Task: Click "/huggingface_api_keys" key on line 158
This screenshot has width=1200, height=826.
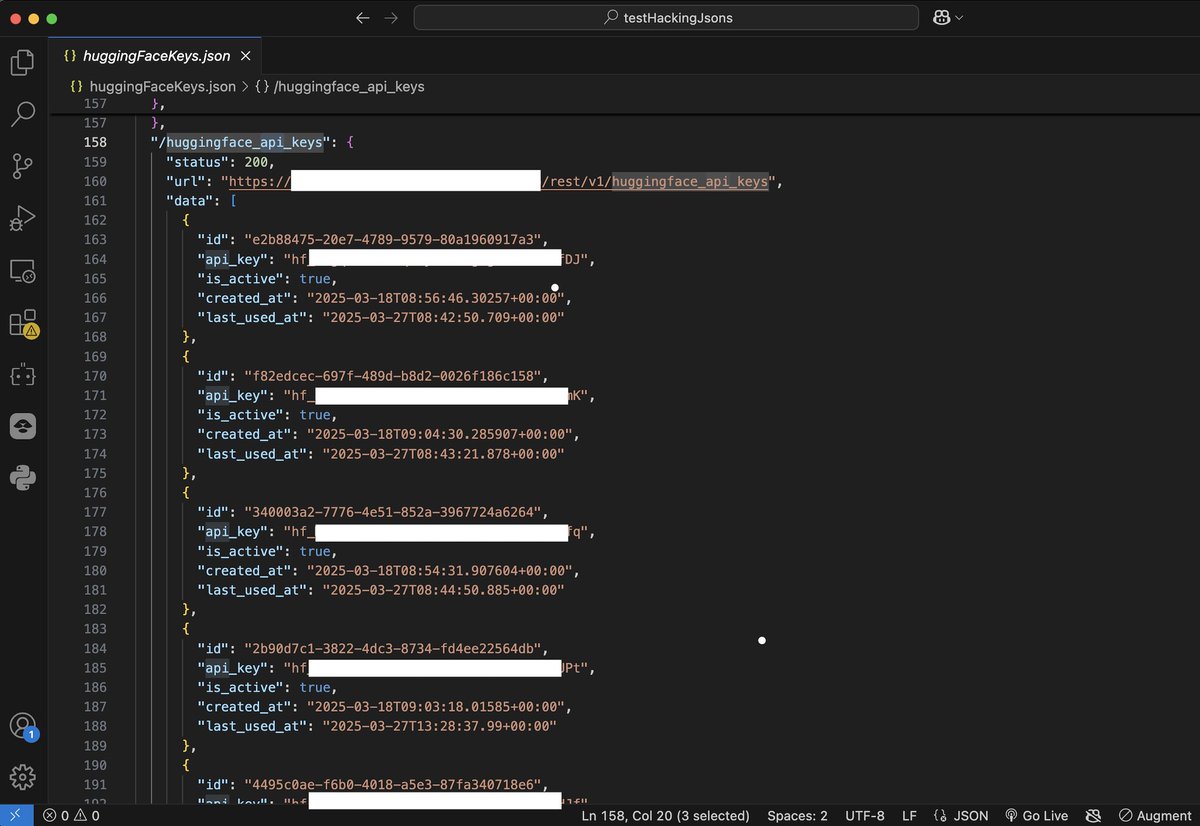Action: click(x=241, y=142)
